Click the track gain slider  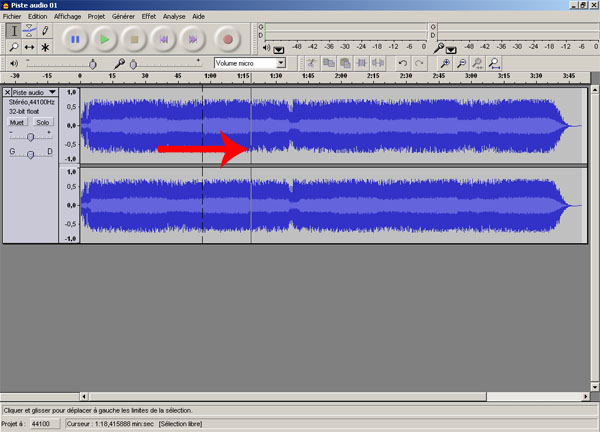point(31,136)
